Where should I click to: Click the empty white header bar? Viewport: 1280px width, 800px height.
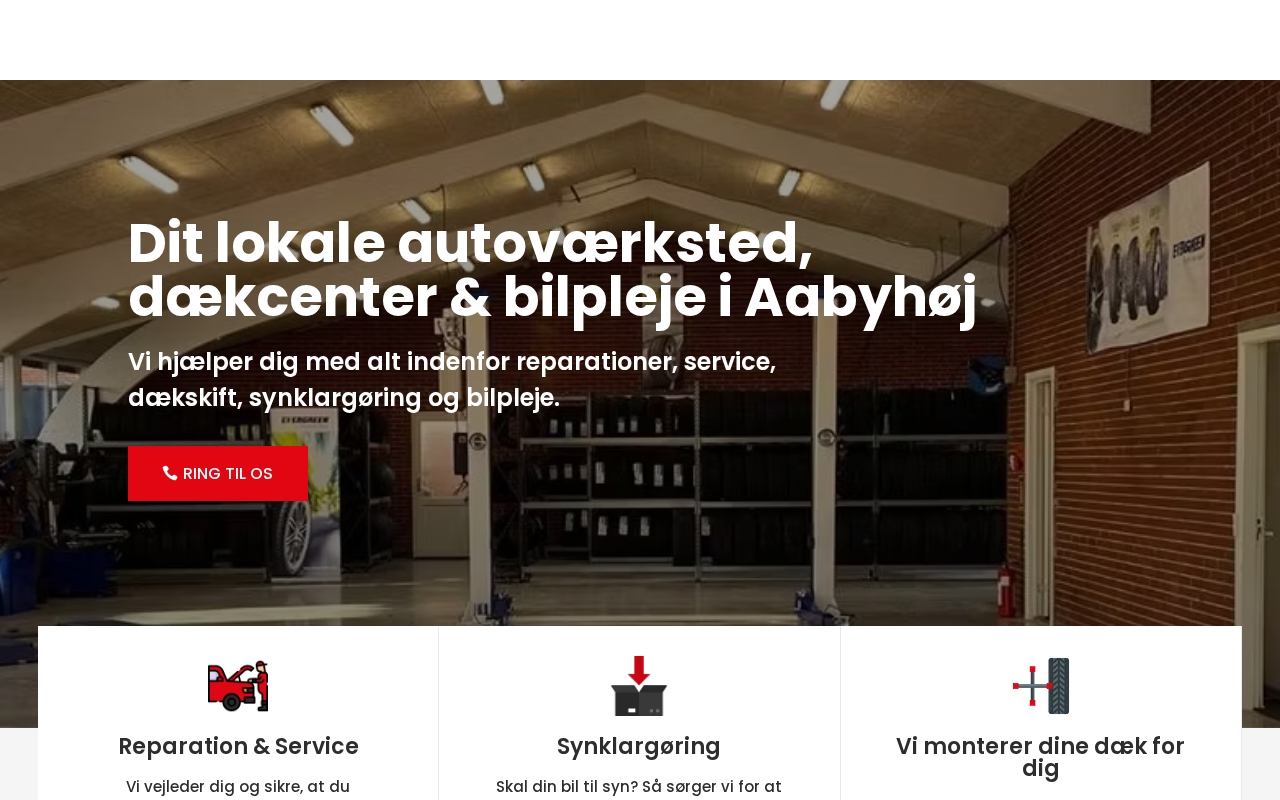pos(640,40)
